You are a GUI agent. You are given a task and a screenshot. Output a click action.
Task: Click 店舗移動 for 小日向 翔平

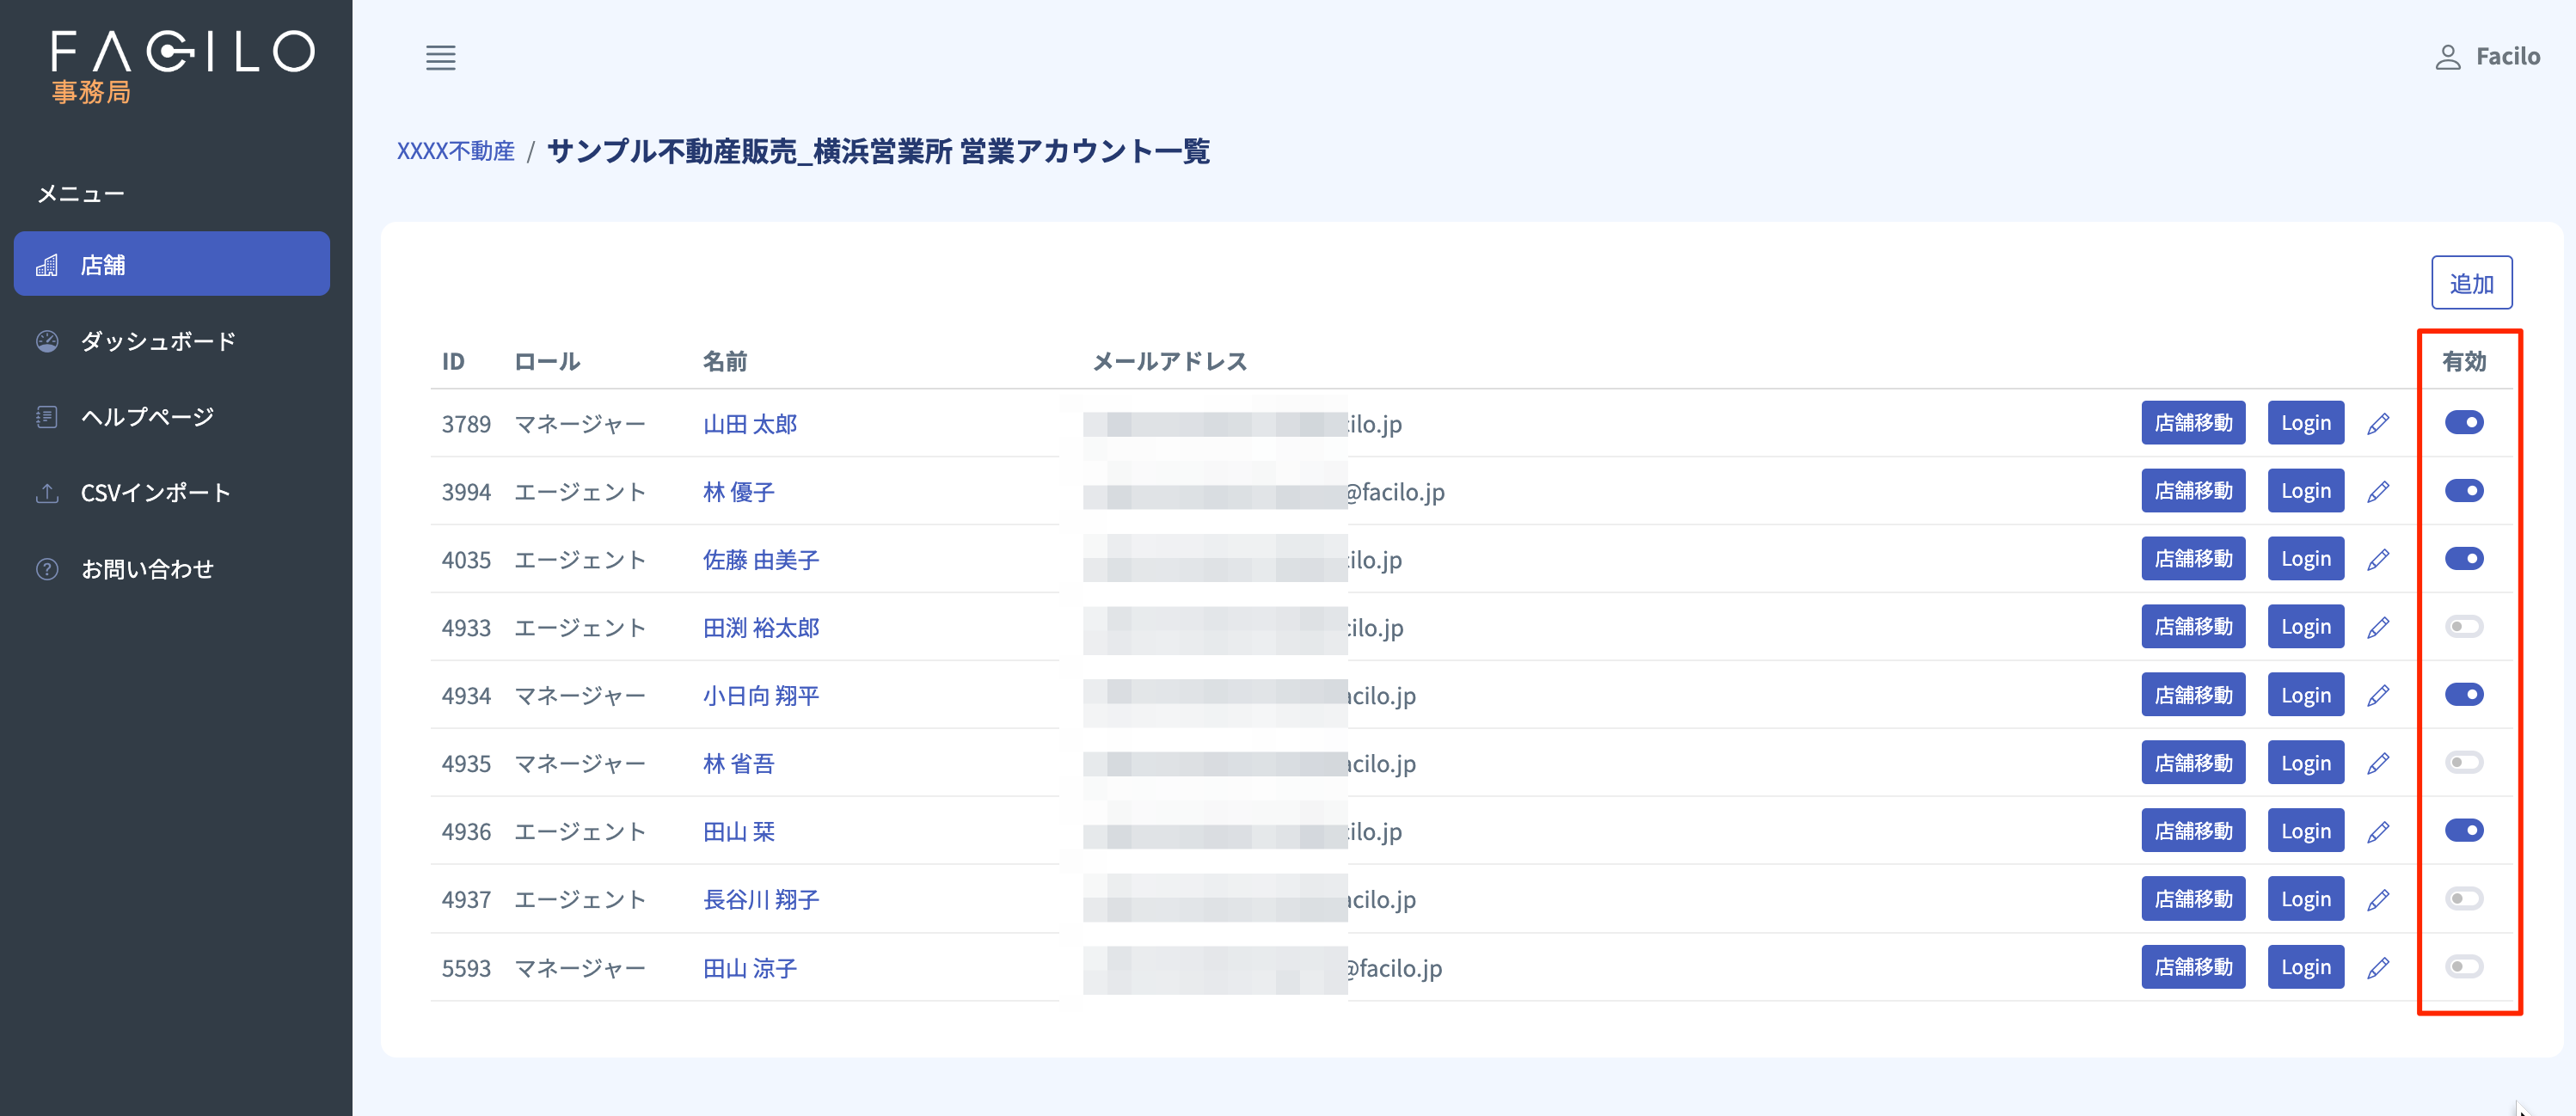[x=2193, y=695]
